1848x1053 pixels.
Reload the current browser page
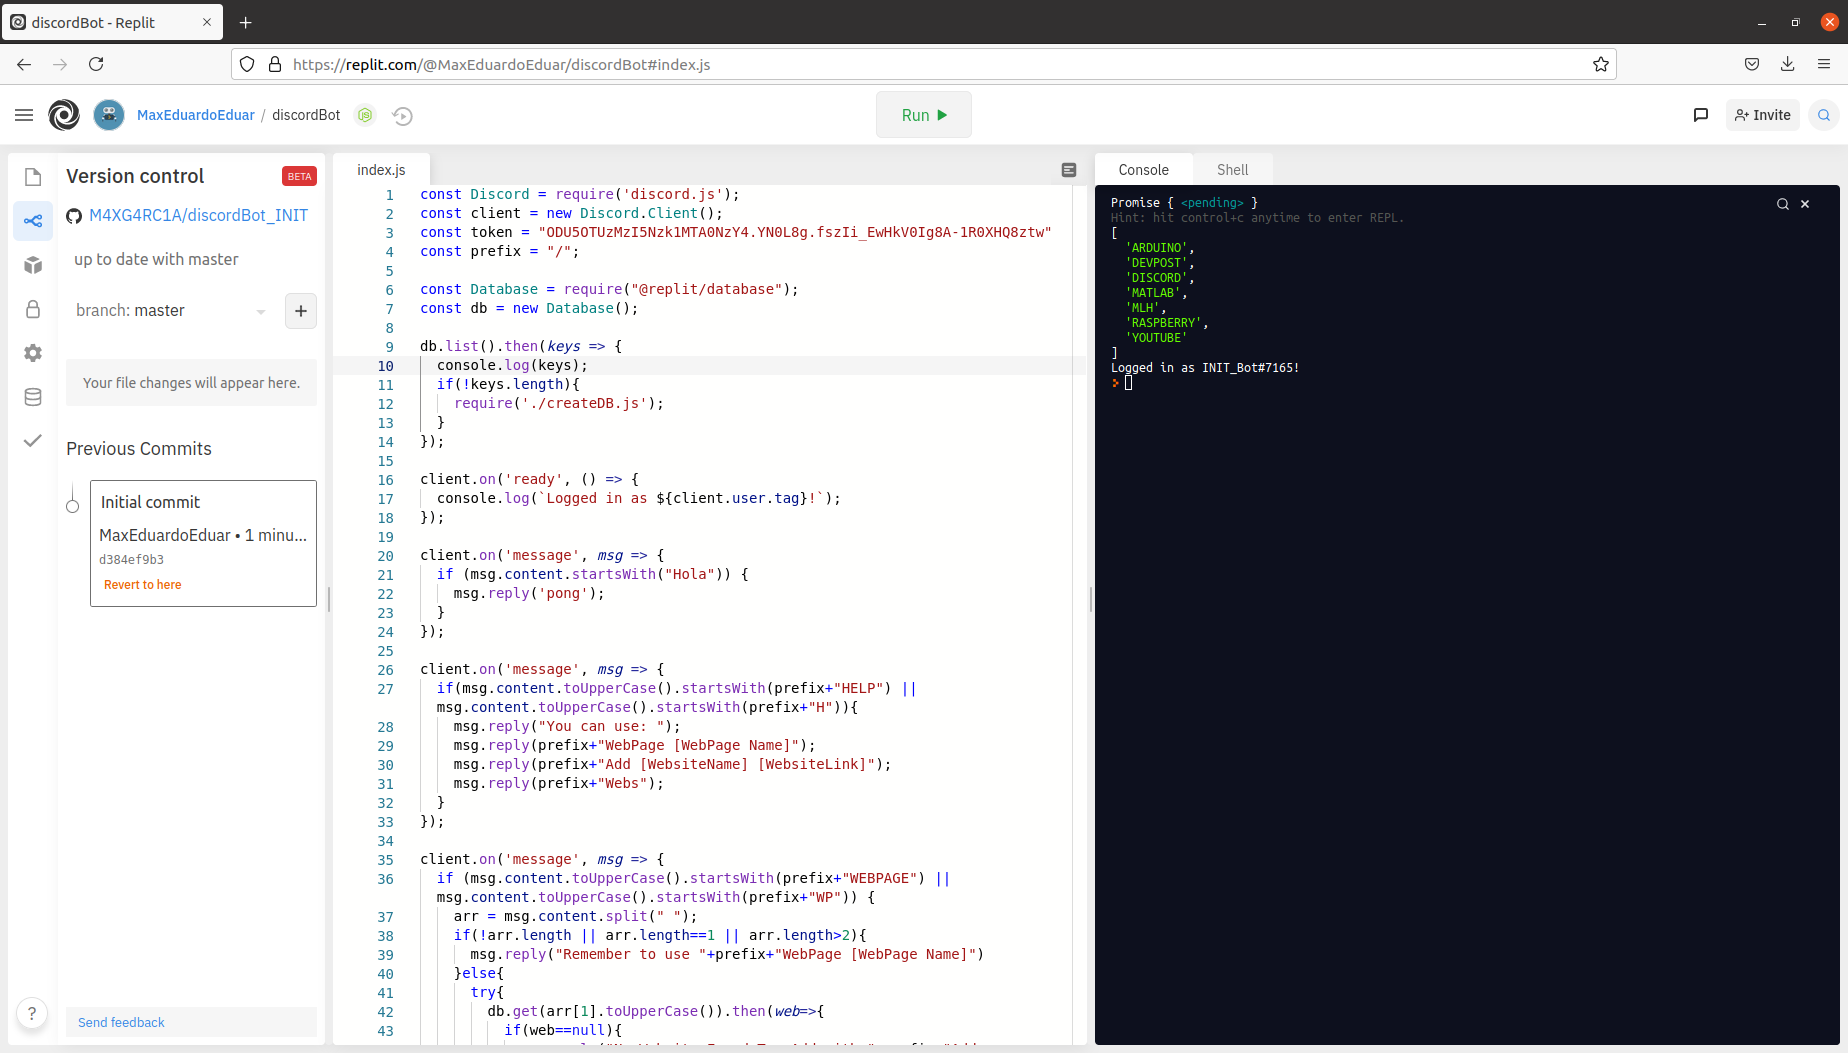[x=96, y=64]
